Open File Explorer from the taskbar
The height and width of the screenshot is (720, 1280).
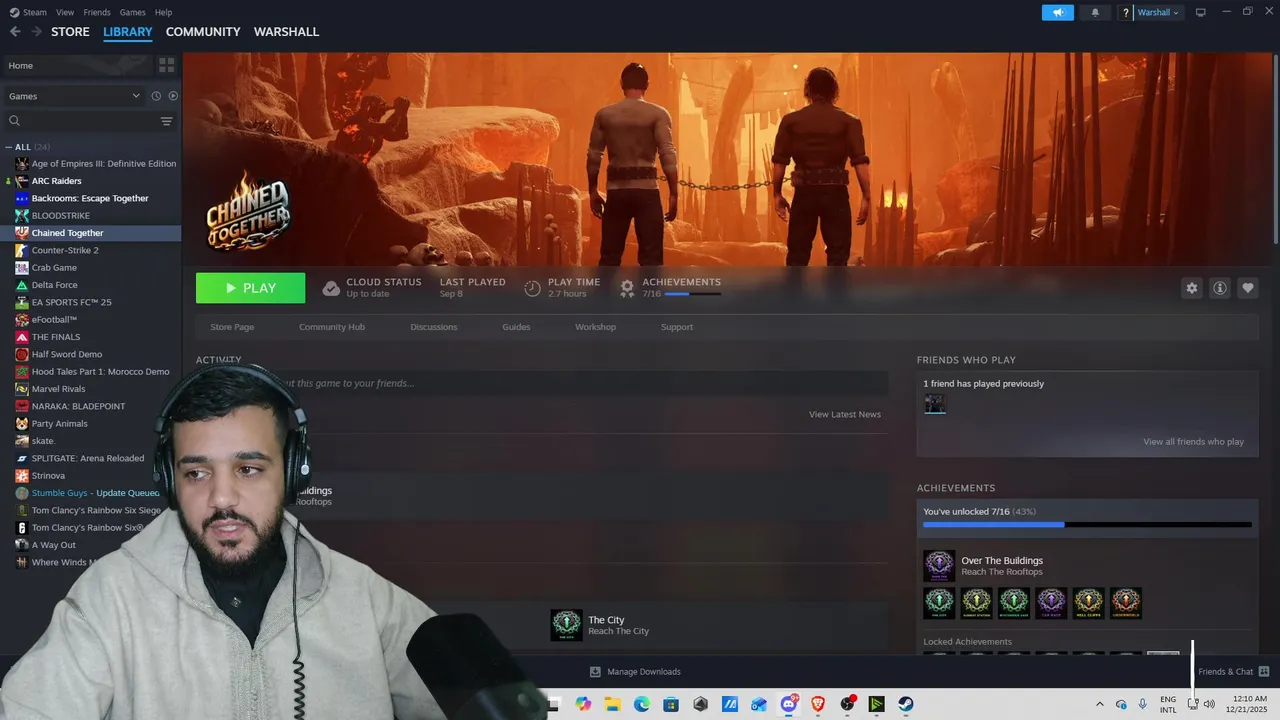[x=612, y=704]
